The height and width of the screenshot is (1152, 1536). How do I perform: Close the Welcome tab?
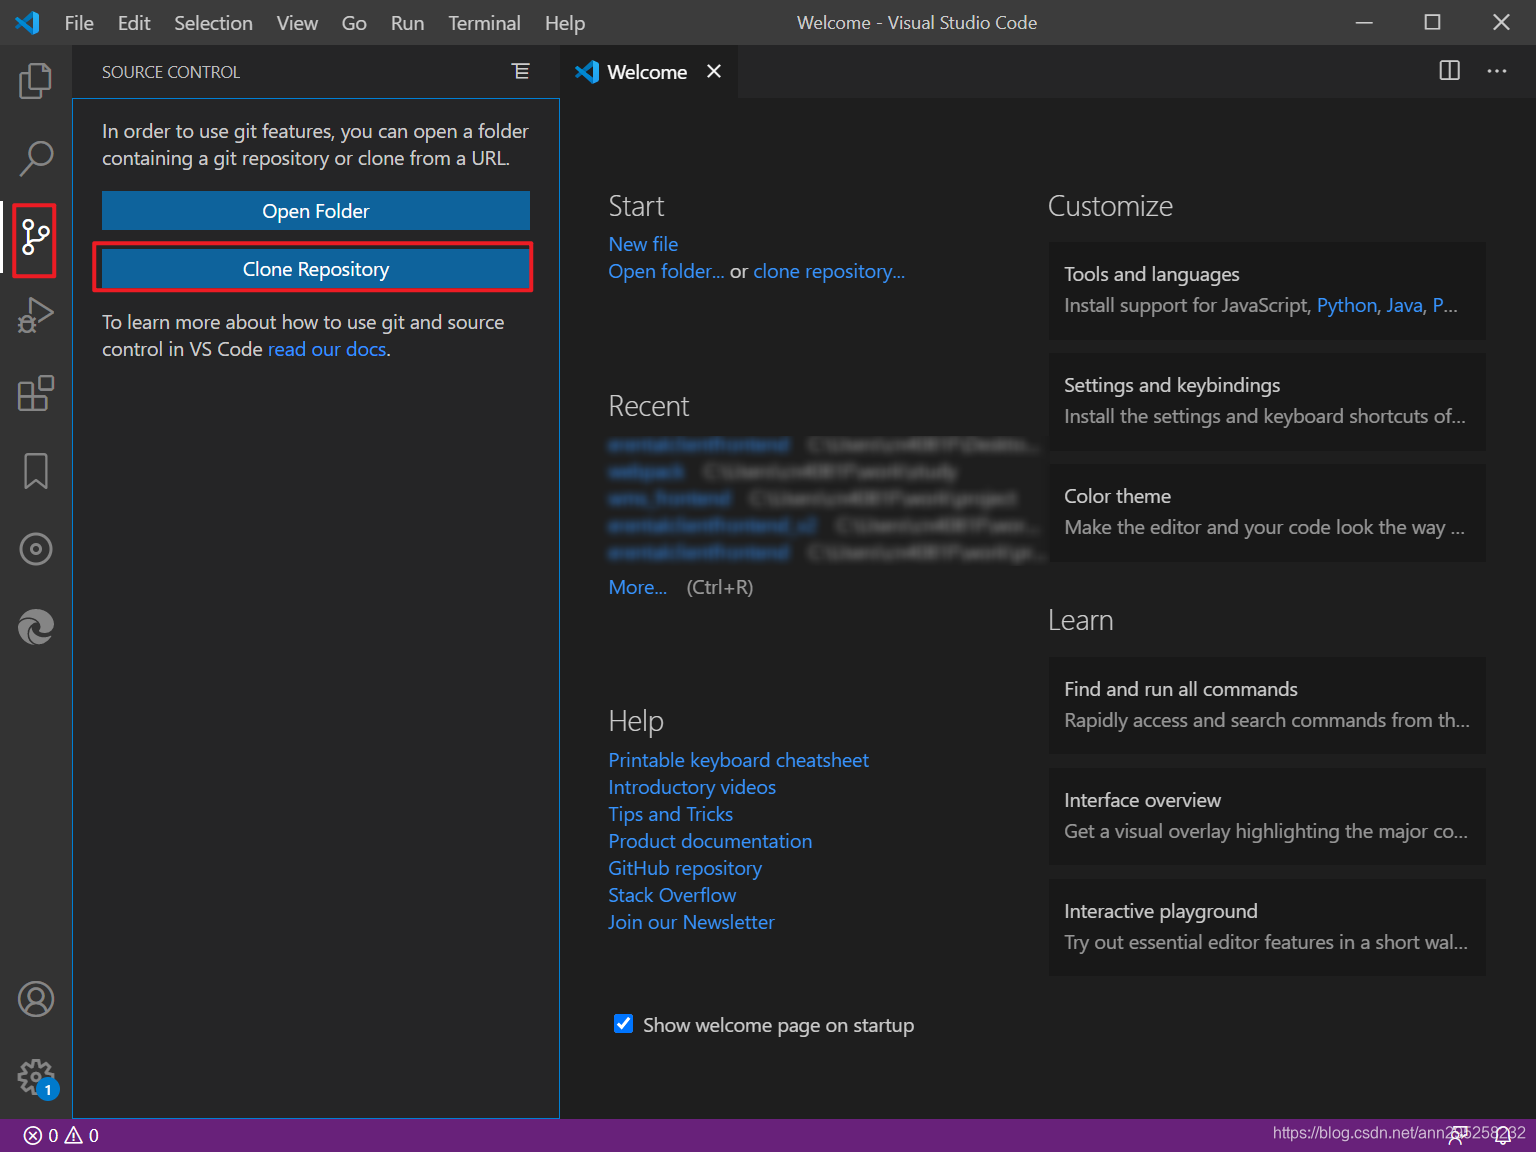coord(714,71)
